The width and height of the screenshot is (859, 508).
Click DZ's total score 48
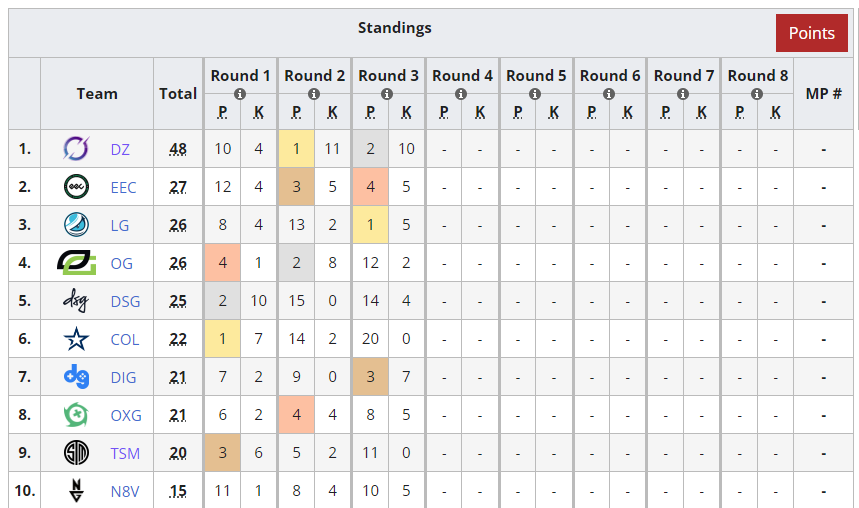178,150
